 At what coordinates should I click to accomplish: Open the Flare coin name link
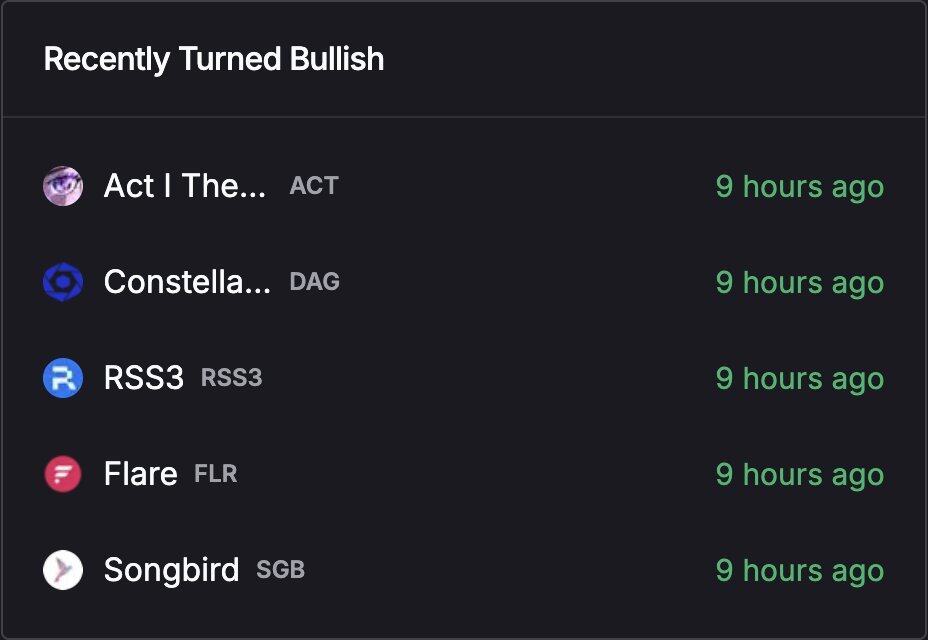coord(141,474)
